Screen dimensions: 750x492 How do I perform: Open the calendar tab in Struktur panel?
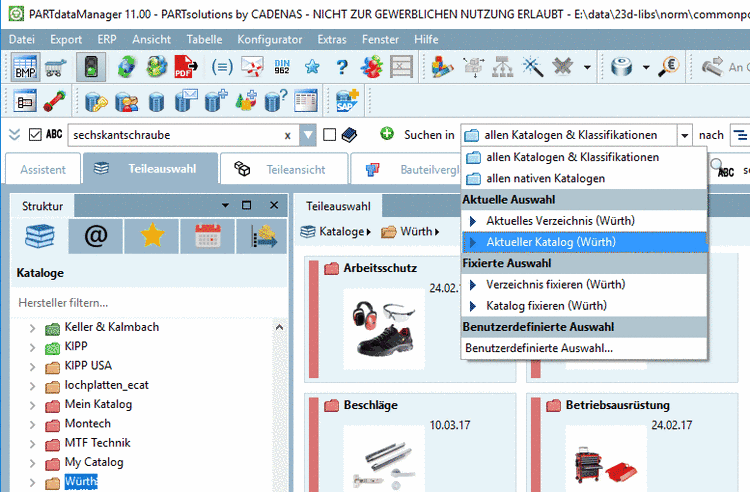(x=208, y=236)
